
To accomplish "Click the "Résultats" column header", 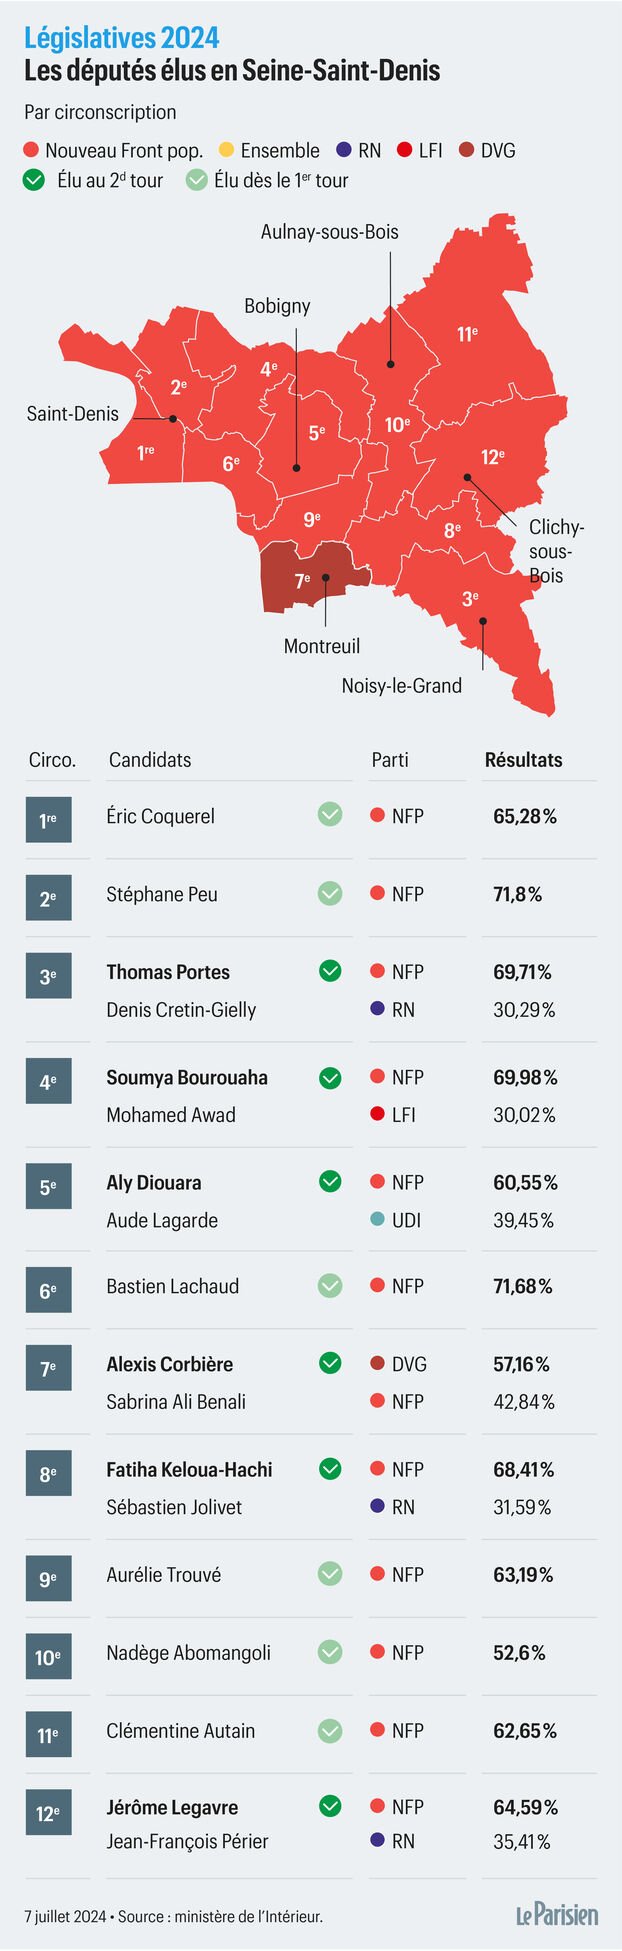I will pyautogui.click(x=523, y=760).
